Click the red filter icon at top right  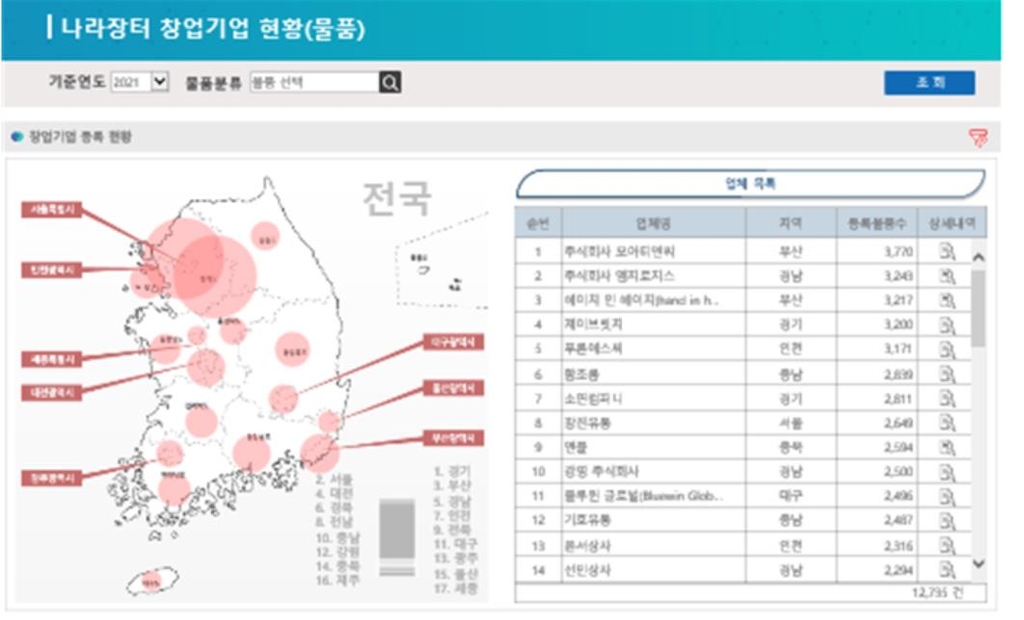click(x=978, y=138)
